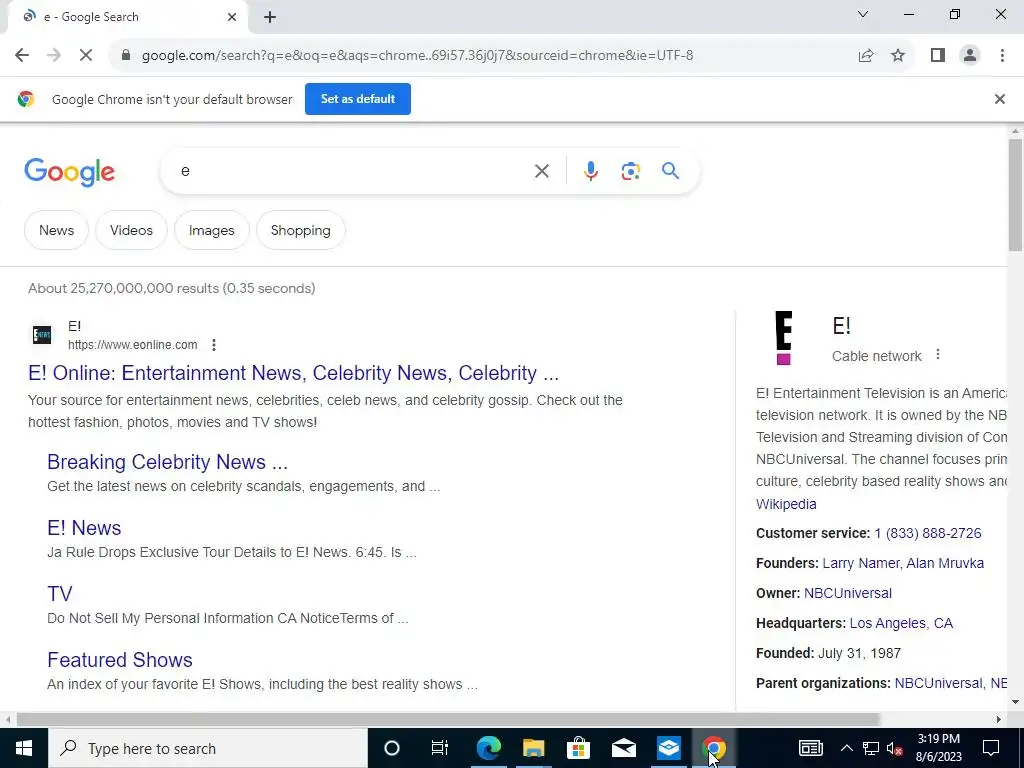The height and width of the screenshot is (768, 1024).
Task: Open the news and interests taskbar icon
Action: [810, 748]
